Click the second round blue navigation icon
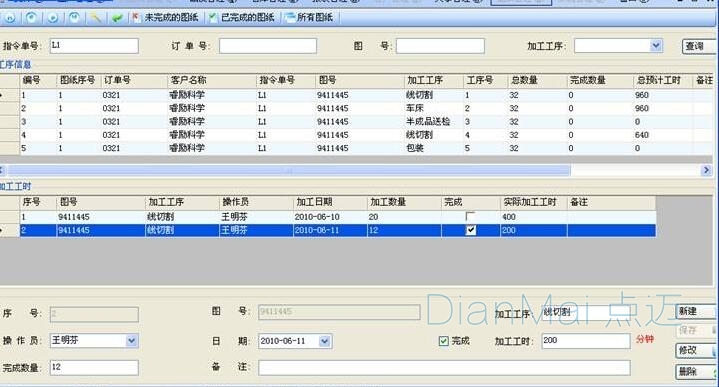The image size is (719, 387). (x=31, y=18)
